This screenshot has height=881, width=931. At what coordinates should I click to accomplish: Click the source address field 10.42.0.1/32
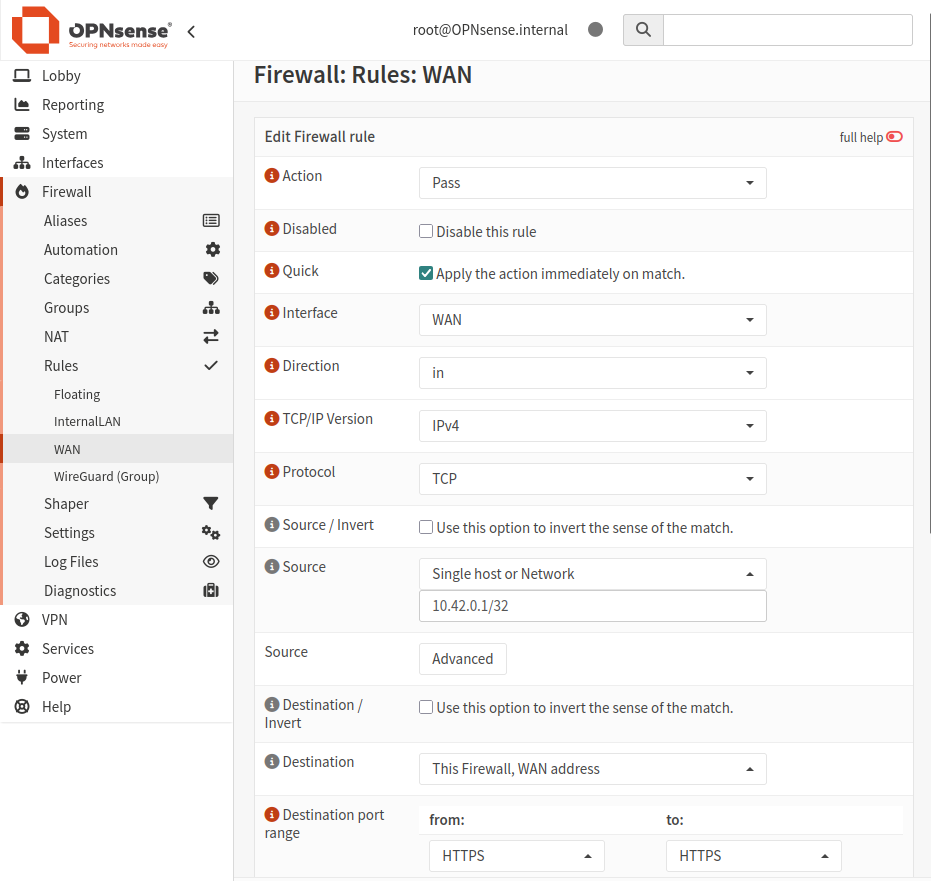[592, 606]
